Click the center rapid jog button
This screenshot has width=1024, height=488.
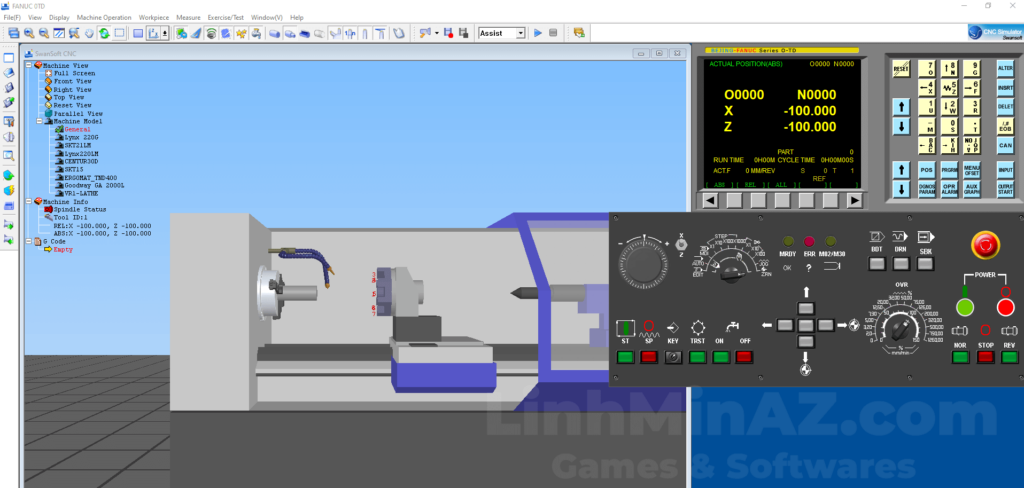click(x=807, y=324)
